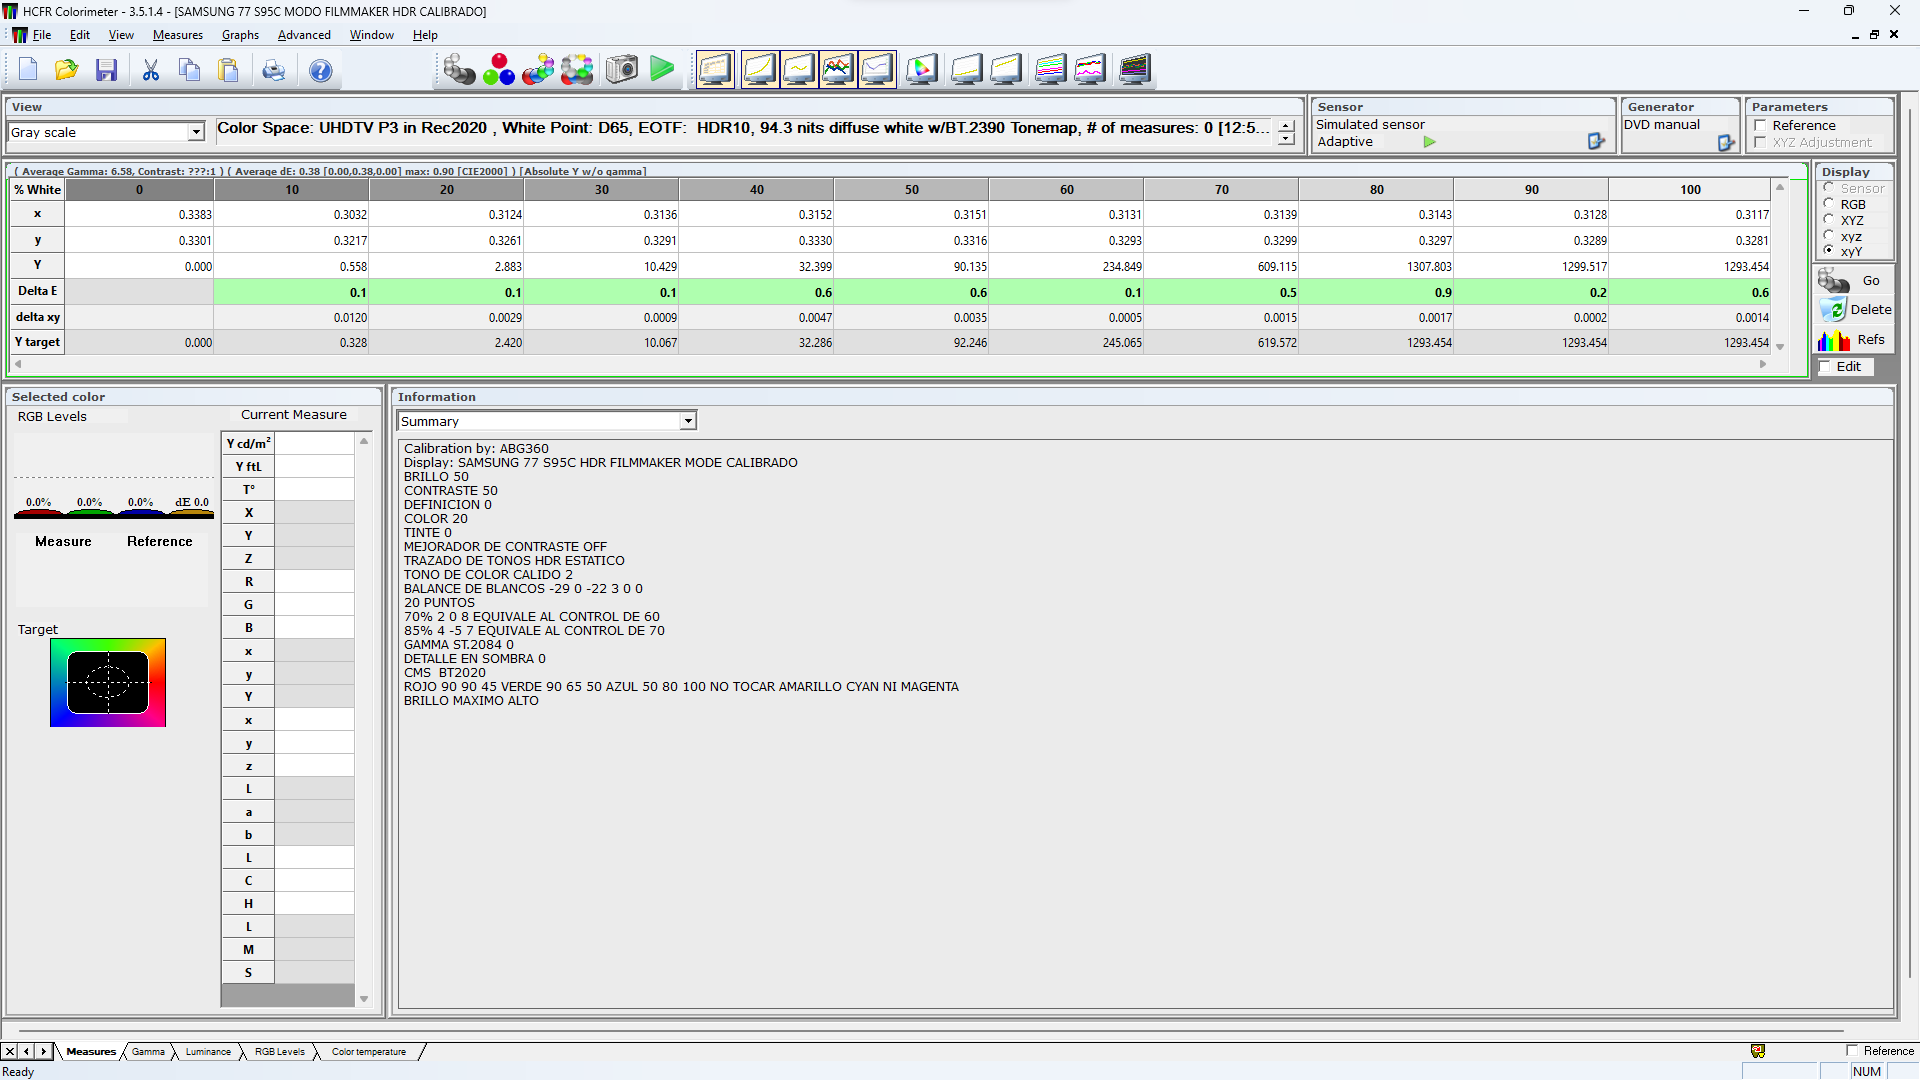Image resolution: width=1920 pixels, height=1080 pixels.
Task: Click the camera icon in the toolbar
Action: [621, 69]
